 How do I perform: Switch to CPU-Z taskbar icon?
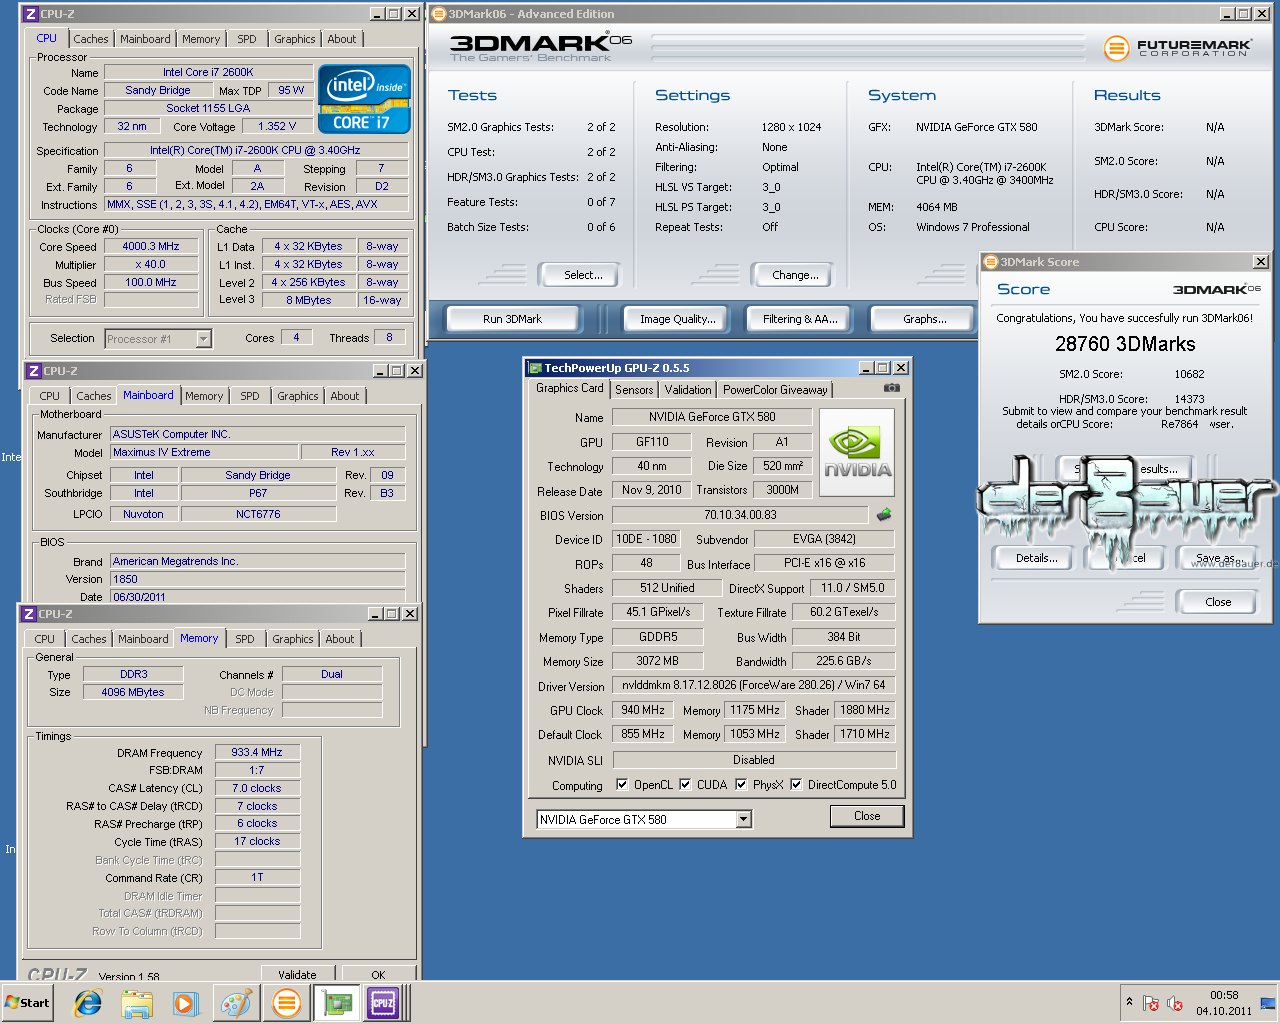click(x=384, y=1003)
